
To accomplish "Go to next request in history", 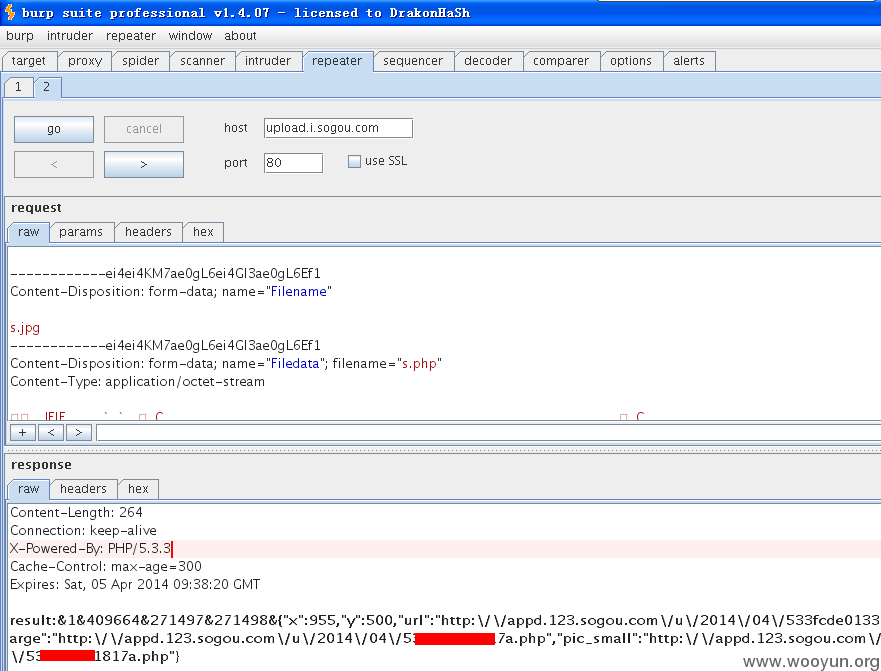I will (x=144, y=165).
